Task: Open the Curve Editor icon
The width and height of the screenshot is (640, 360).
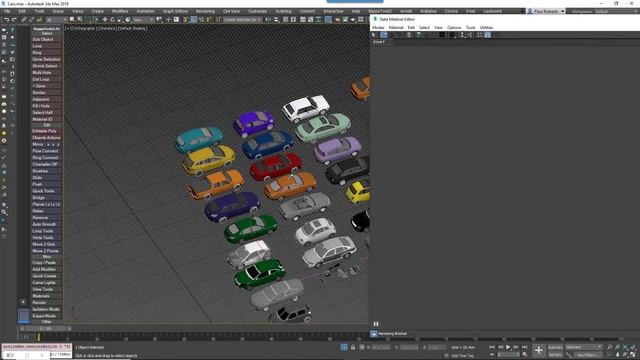Action: (x=310, y=20)
